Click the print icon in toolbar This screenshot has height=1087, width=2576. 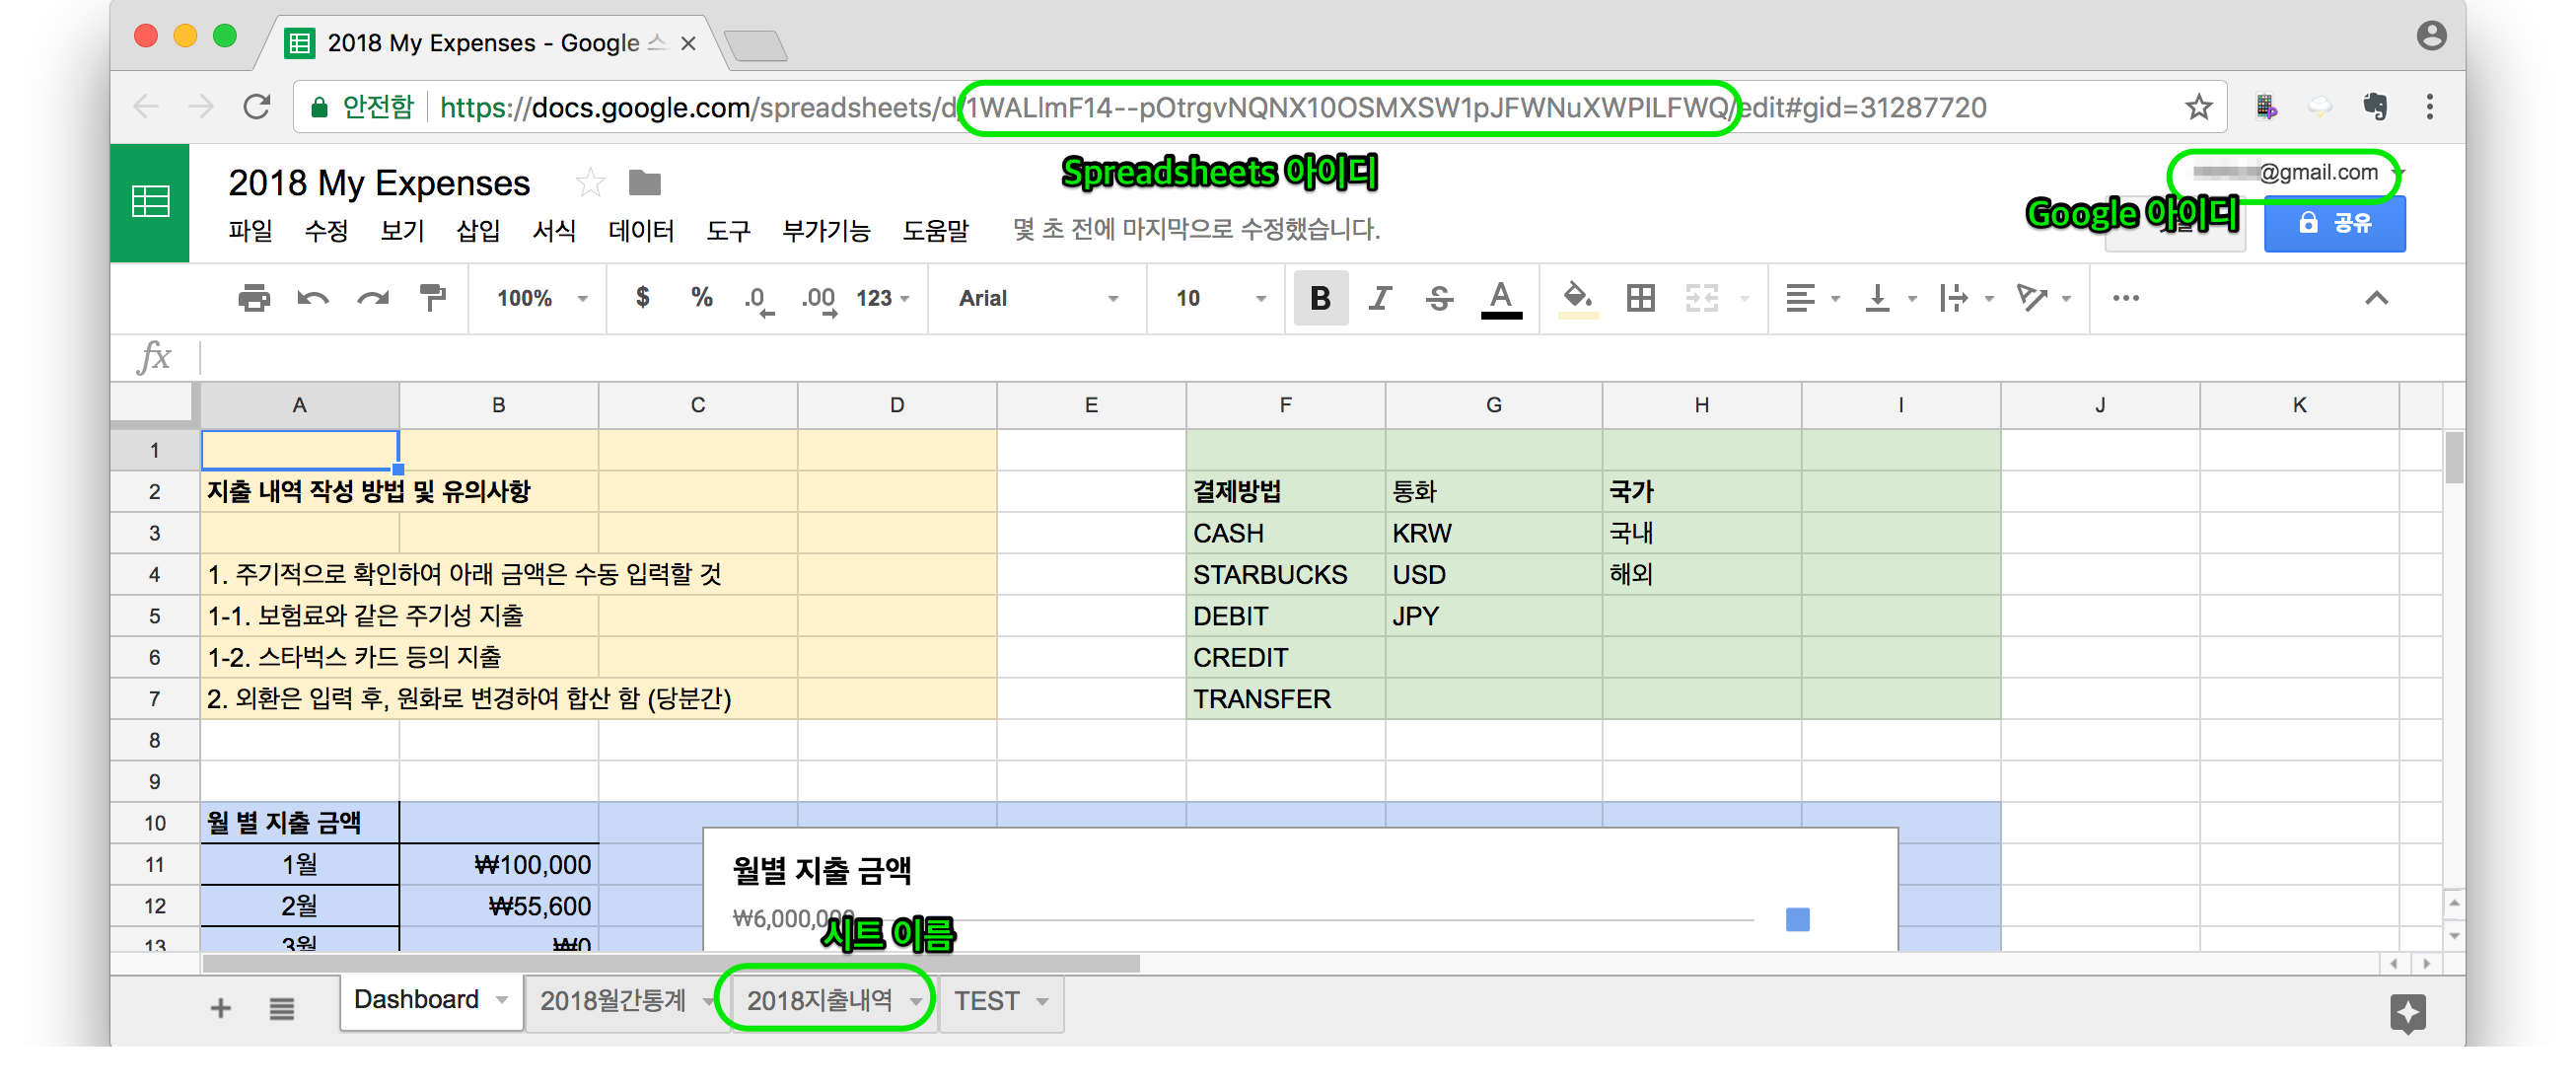click(254, 298)
